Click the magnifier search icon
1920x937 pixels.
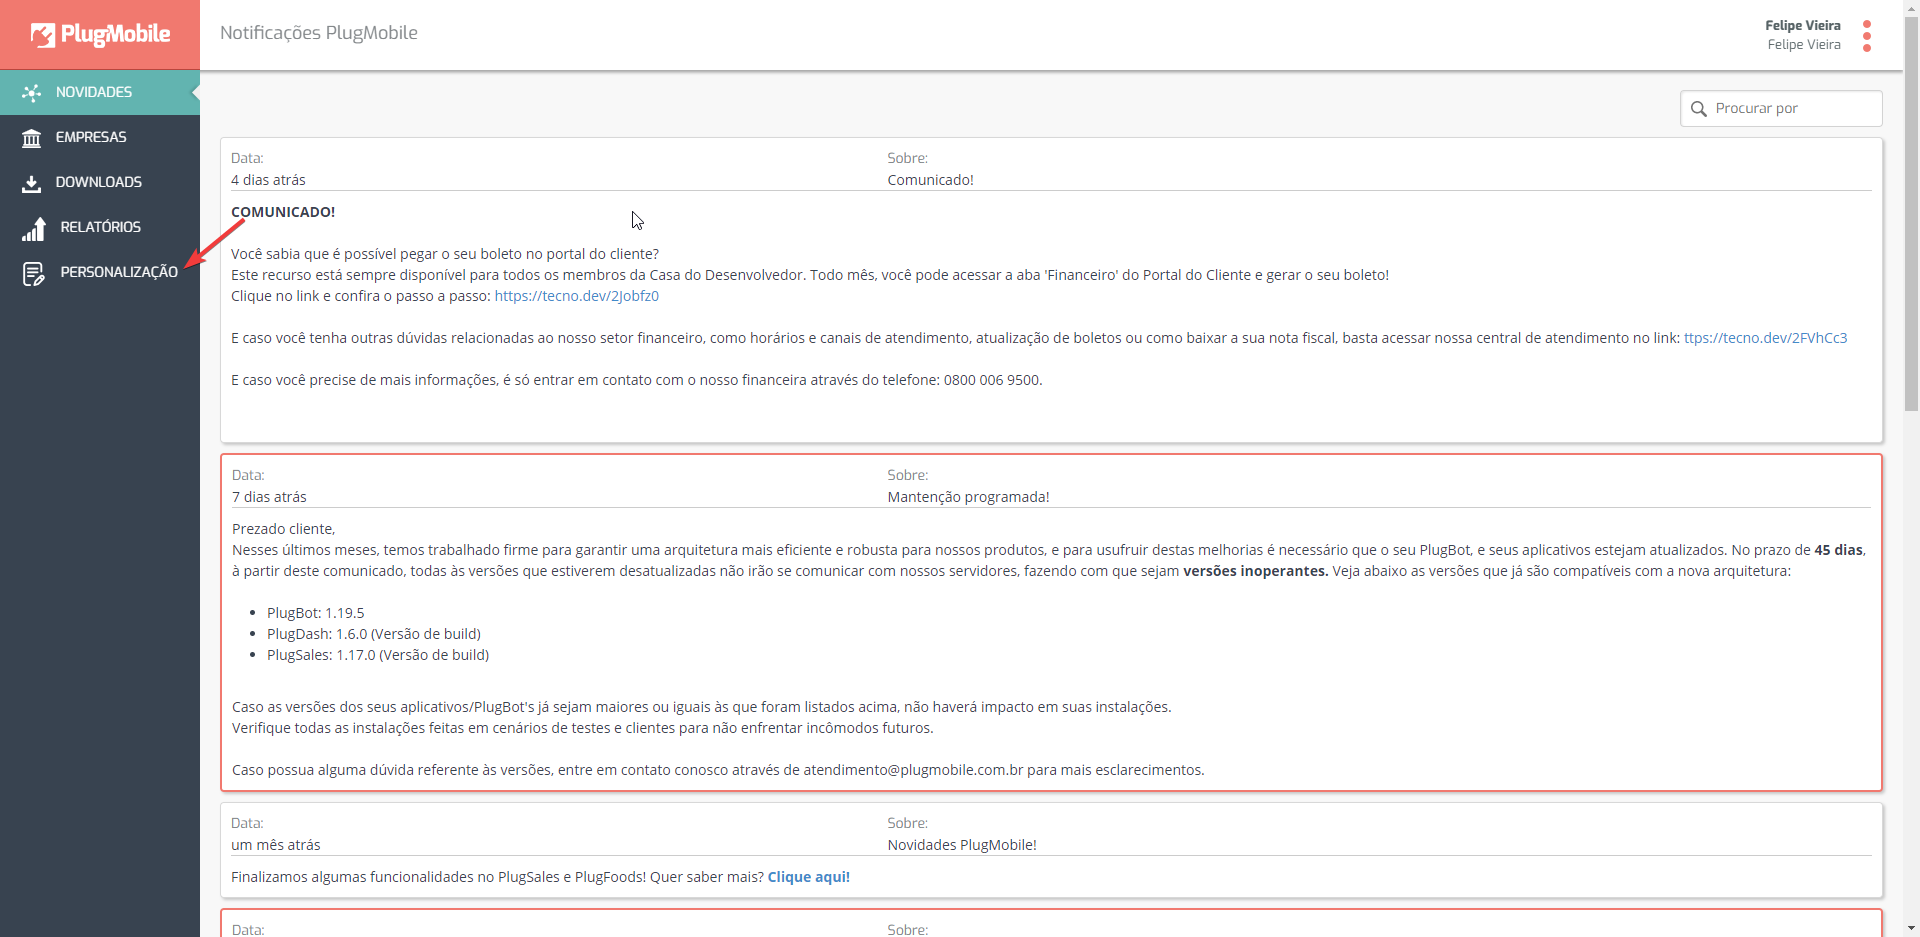click(1698, 109)
